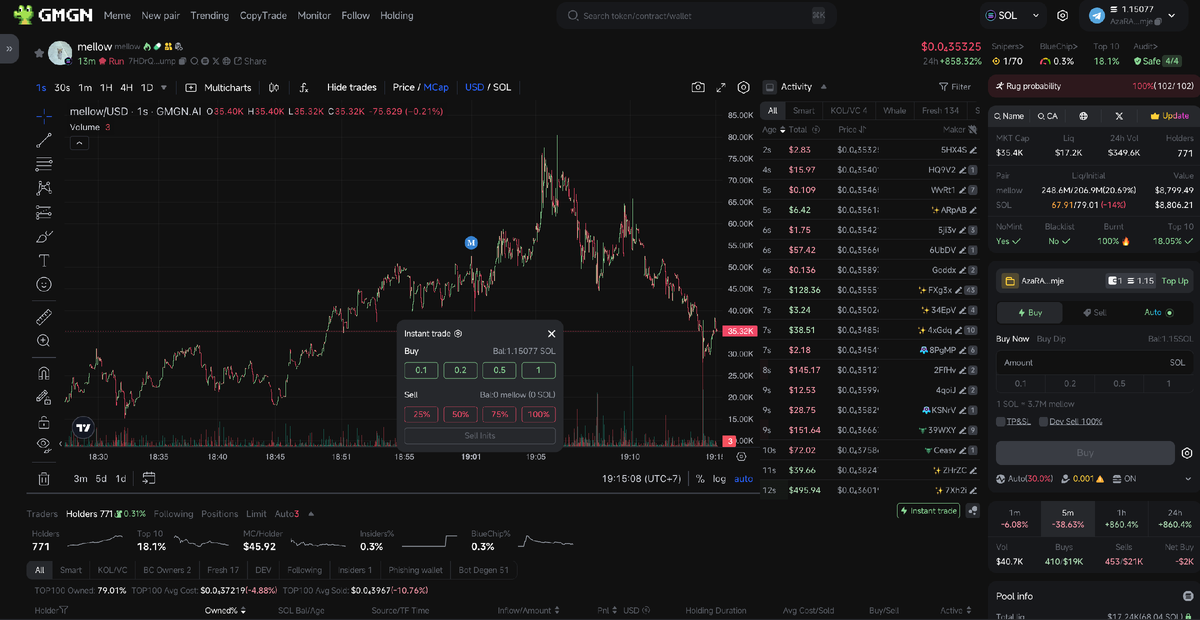Open more timeframes dropdown after 1D
Viewport: 1200px width, 620px height.
pos(165,87)
